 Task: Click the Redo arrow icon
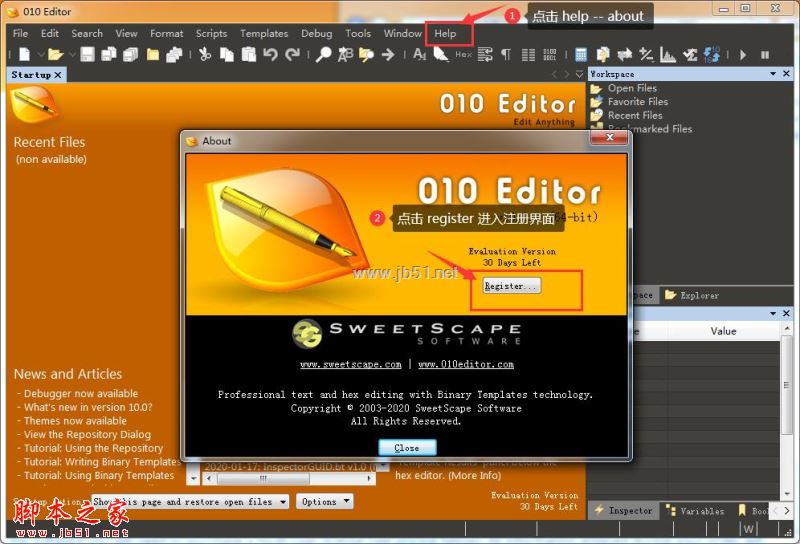(x=292, y=54)
